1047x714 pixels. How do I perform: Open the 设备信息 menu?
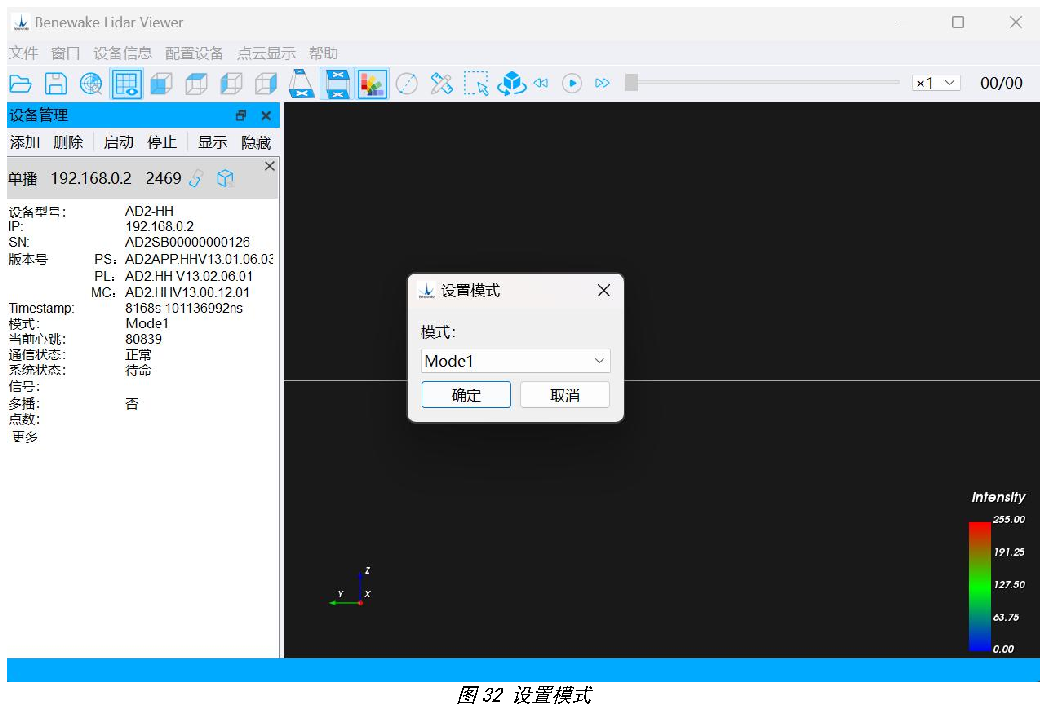[122, 53]
